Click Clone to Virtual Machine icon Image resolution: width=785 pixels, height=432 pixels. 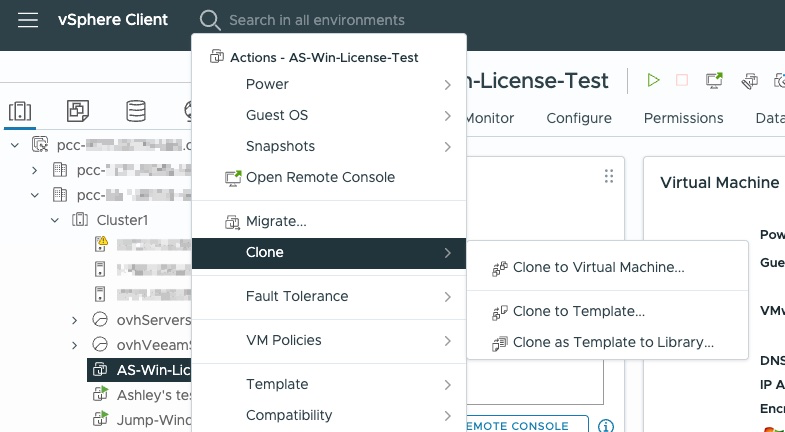click(x=500, y=268)
